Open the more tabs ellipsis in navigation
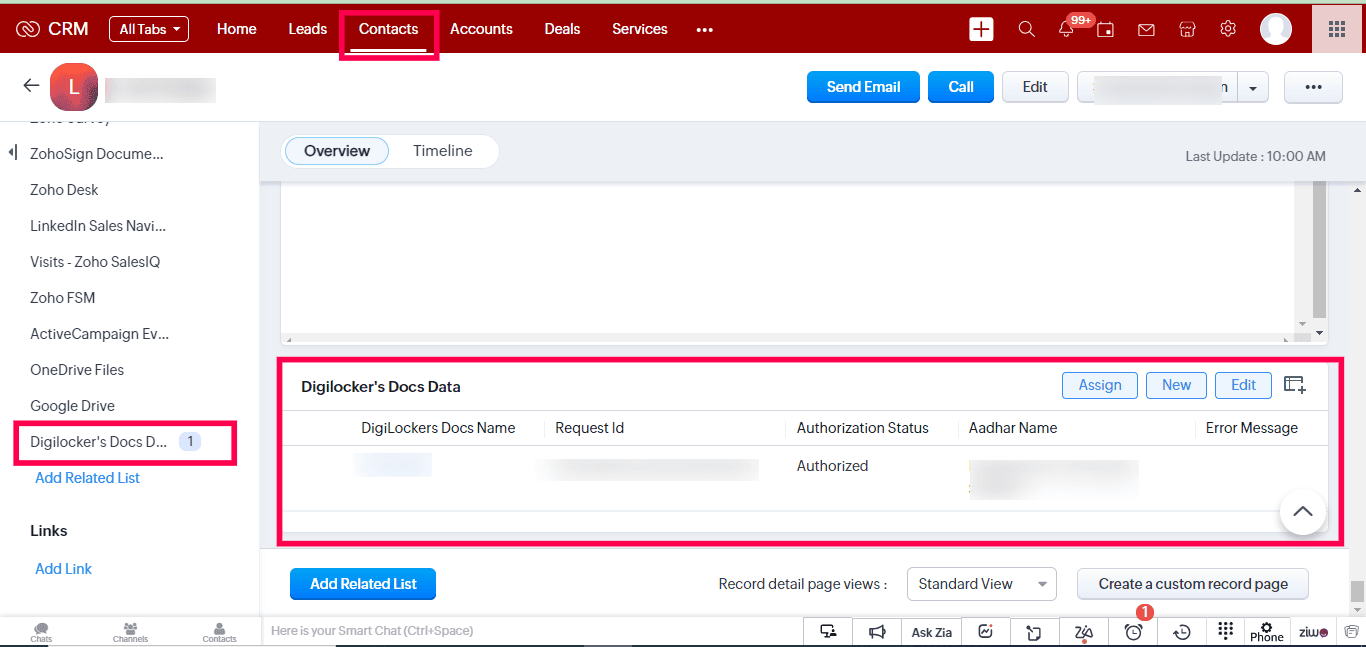Screen dimensions: 1366x647 coord(705,29)
